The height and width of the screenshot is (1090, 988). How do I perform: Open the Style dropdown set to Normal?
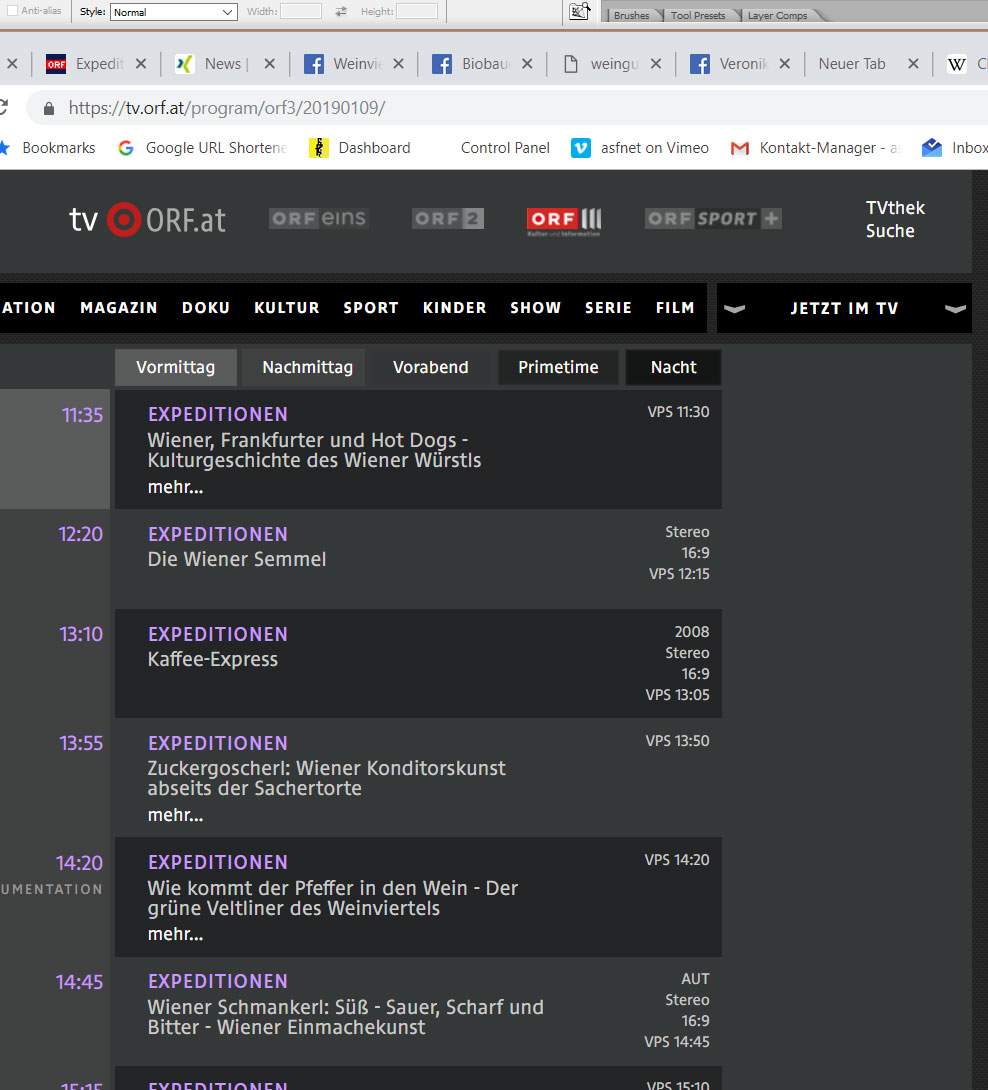[x=173, y=12]
